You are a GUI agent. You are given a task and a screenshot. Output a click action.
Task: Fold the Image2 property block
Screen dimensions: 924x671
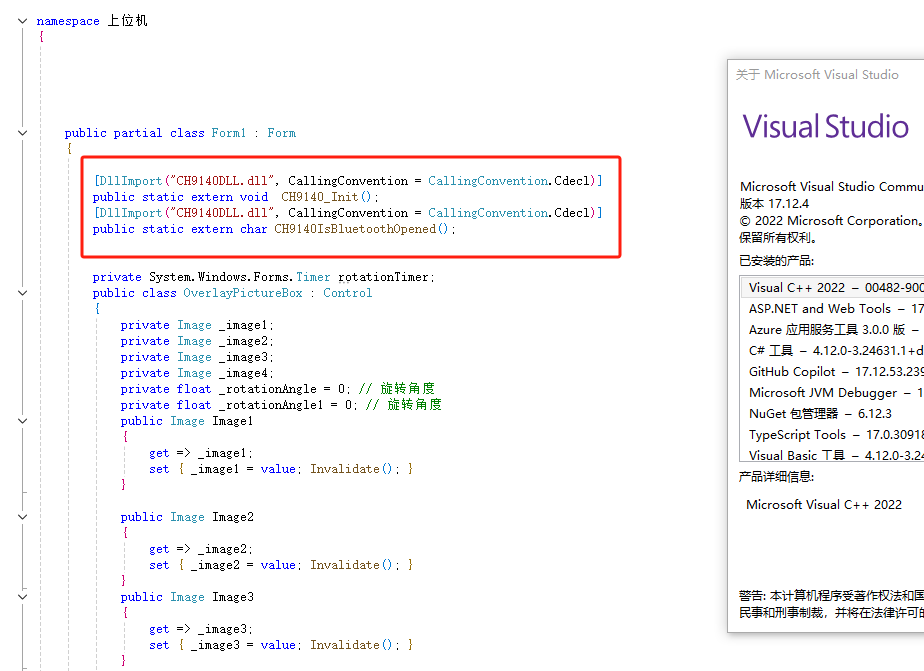pyautogui.click(x=22, y=517)
